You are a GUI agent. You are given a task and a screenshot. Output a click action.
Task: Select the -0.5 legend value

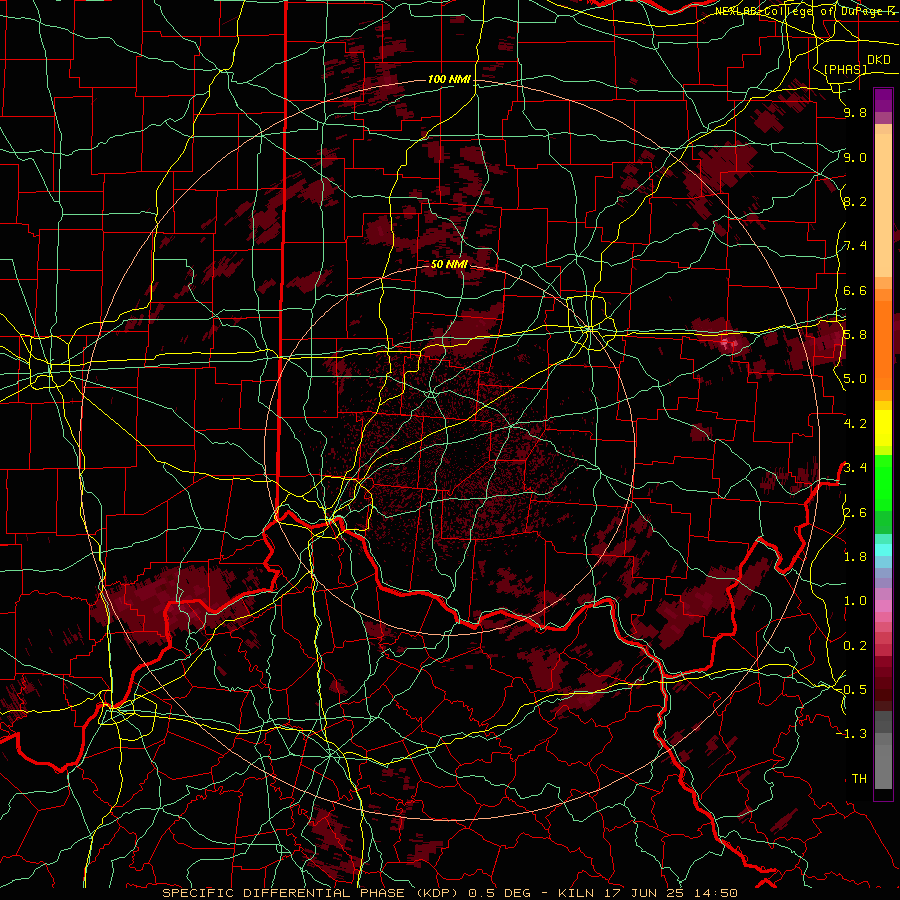tap(852, 690)
